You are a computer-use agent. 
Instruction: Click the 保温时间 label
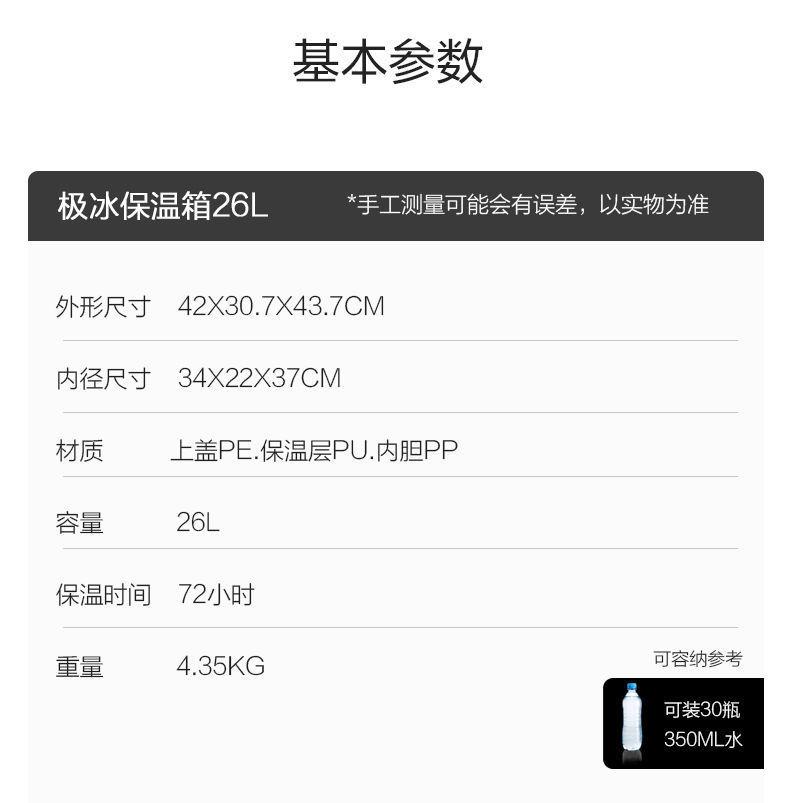[x=103, y=595]
